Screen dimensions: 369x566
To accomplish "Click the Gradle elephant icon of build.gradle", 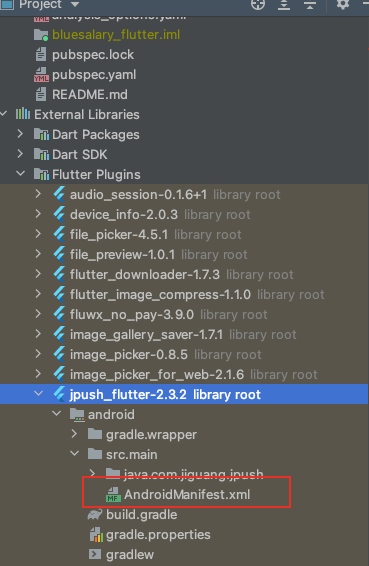I will (x=95, y=514).
